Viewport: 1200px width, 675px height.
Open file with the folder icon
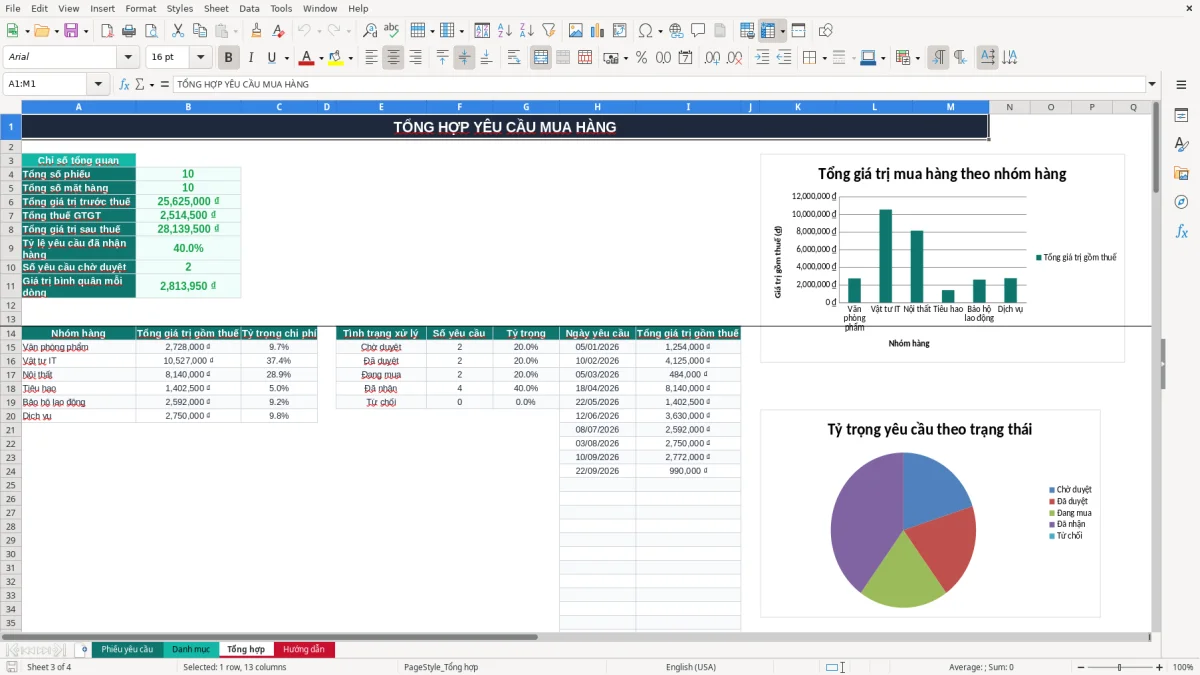[x=41, y=31]
